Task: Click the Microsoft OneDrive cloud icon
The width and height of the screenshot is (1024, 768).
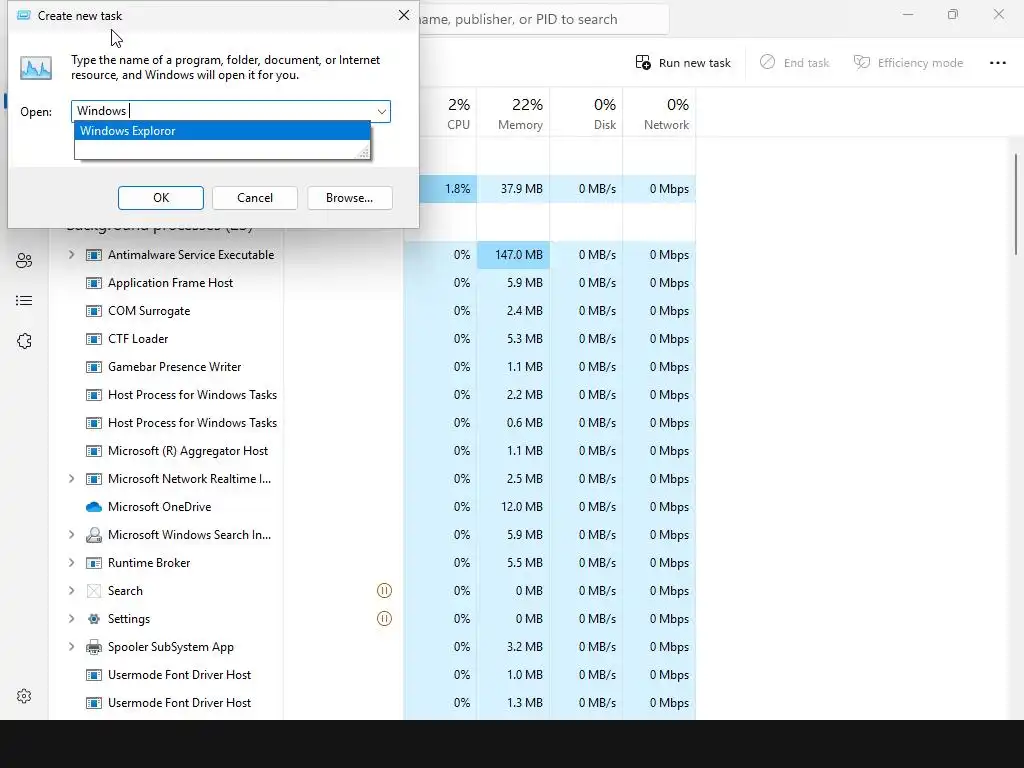Action: tap(94, 507)
